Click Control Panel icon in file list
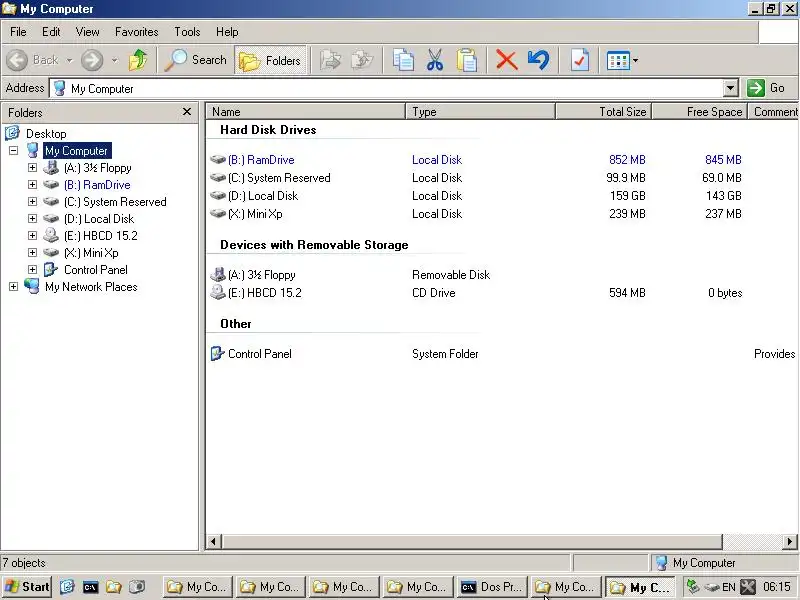This screenshot has width=800, height=600. coord(218,353)
